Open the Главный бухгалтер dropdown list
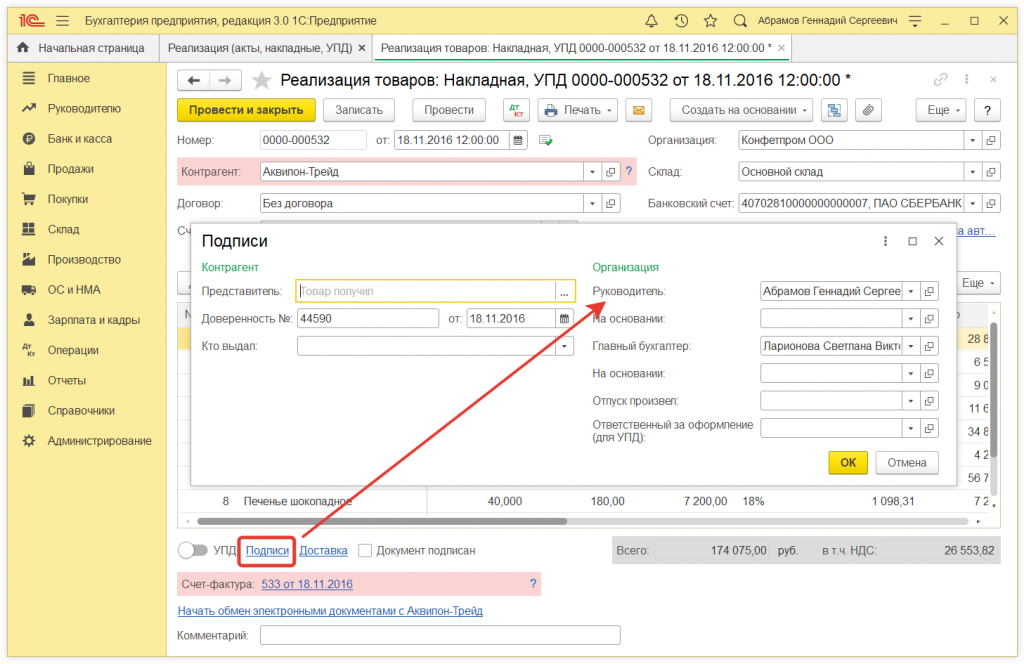The height and width of the screenshot is (664, 1024). tap(910, 346)
